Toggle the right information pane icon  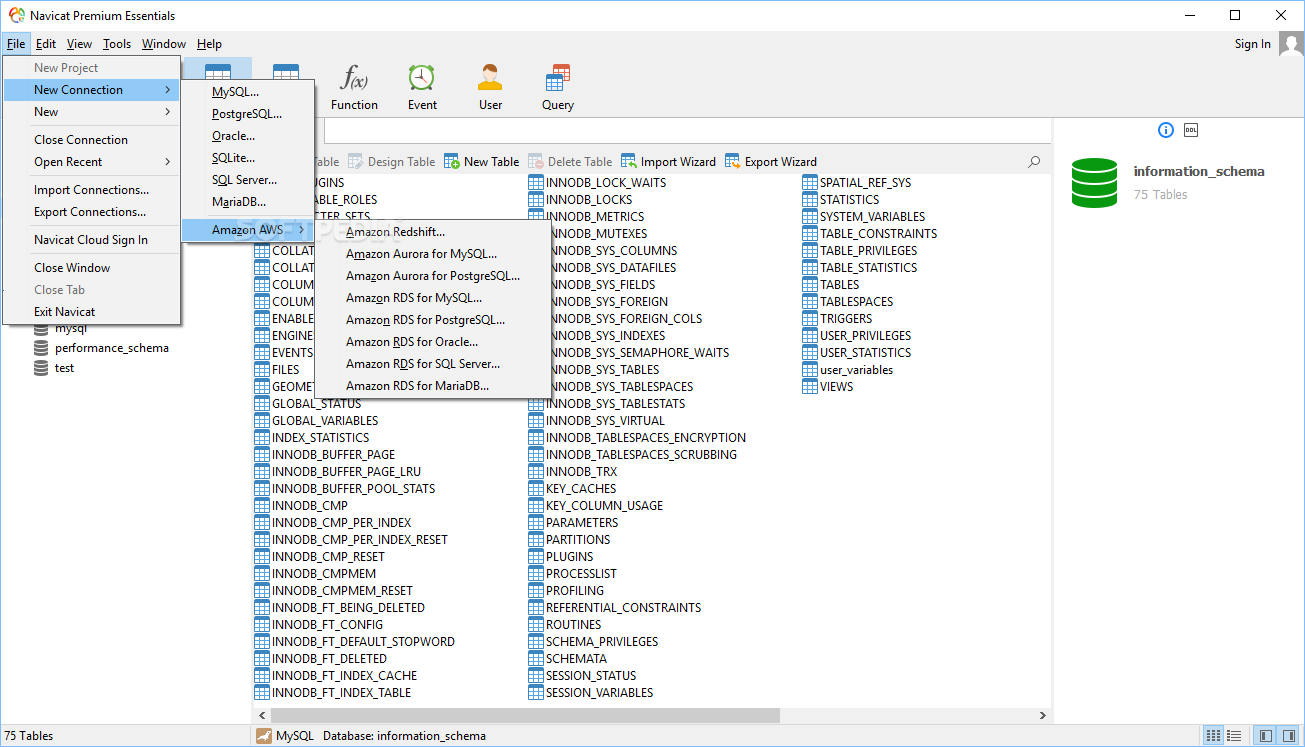pyautogui.click(x=1289, y=736)
